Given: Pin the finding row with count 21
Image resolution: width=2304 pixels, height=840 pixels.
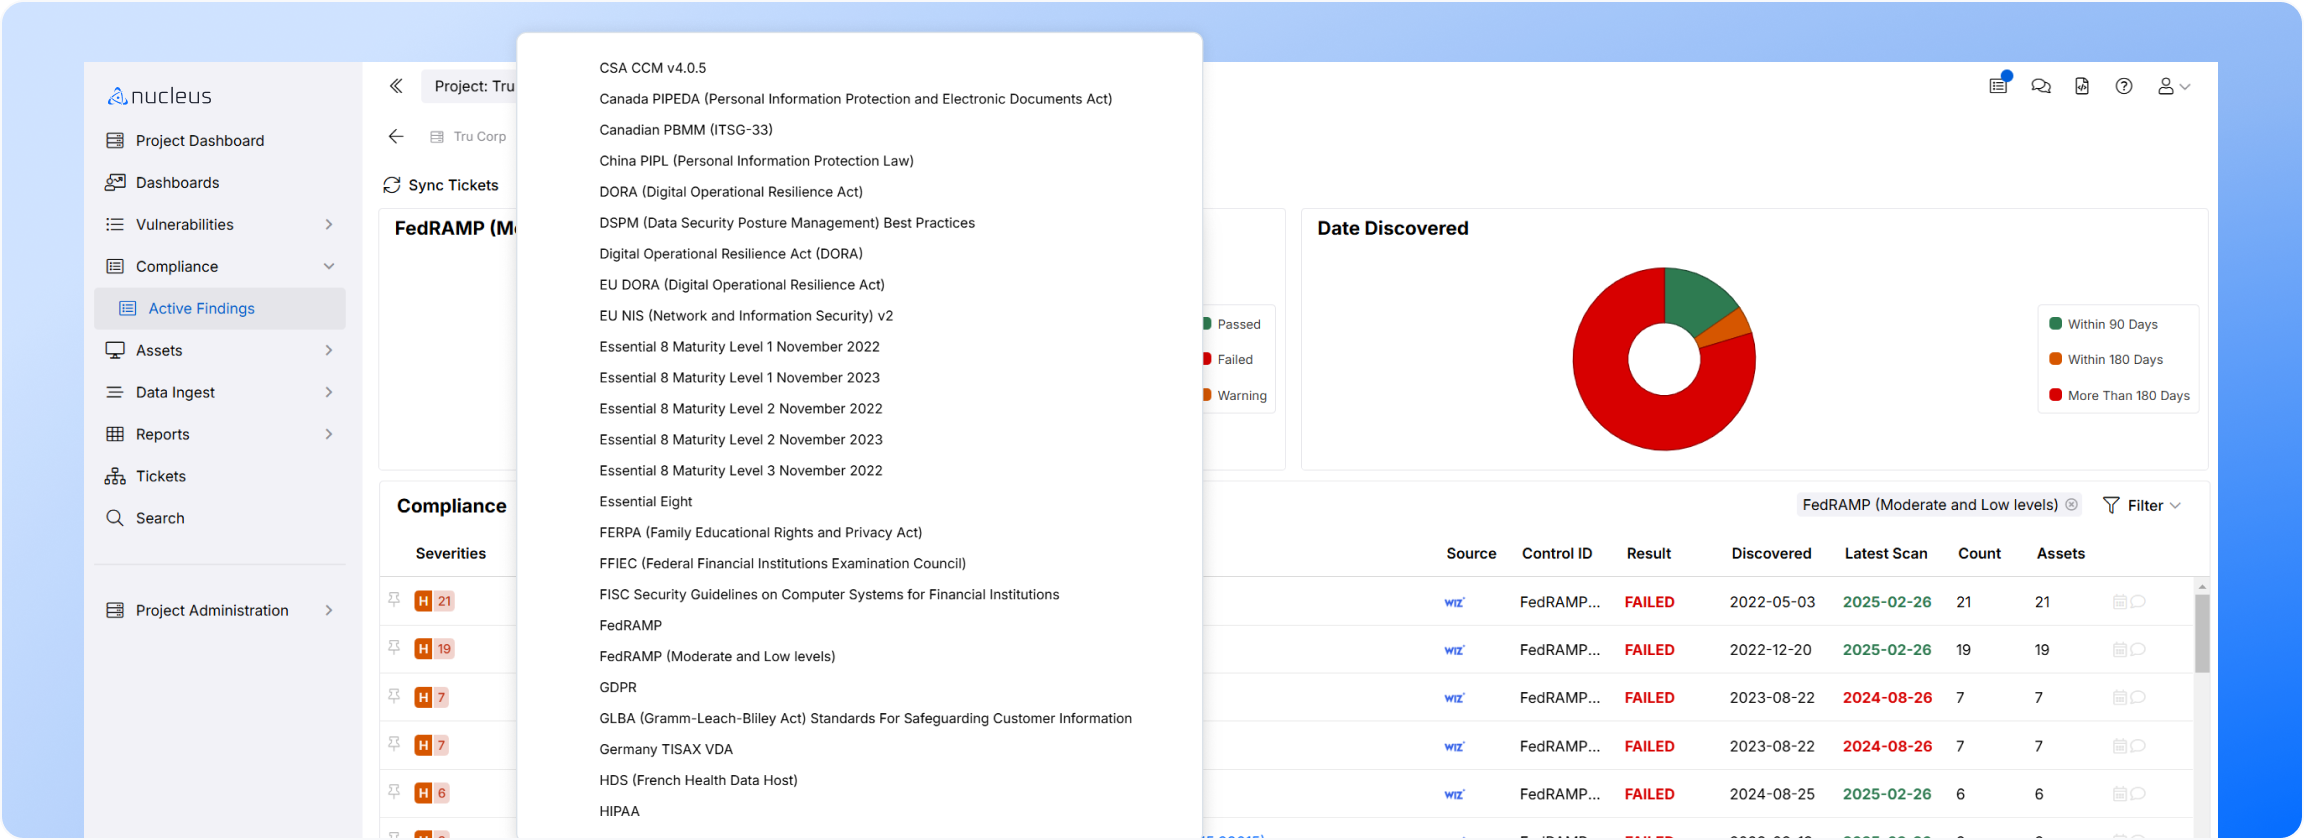Looking at the screenshot, I should click(394, 600).
